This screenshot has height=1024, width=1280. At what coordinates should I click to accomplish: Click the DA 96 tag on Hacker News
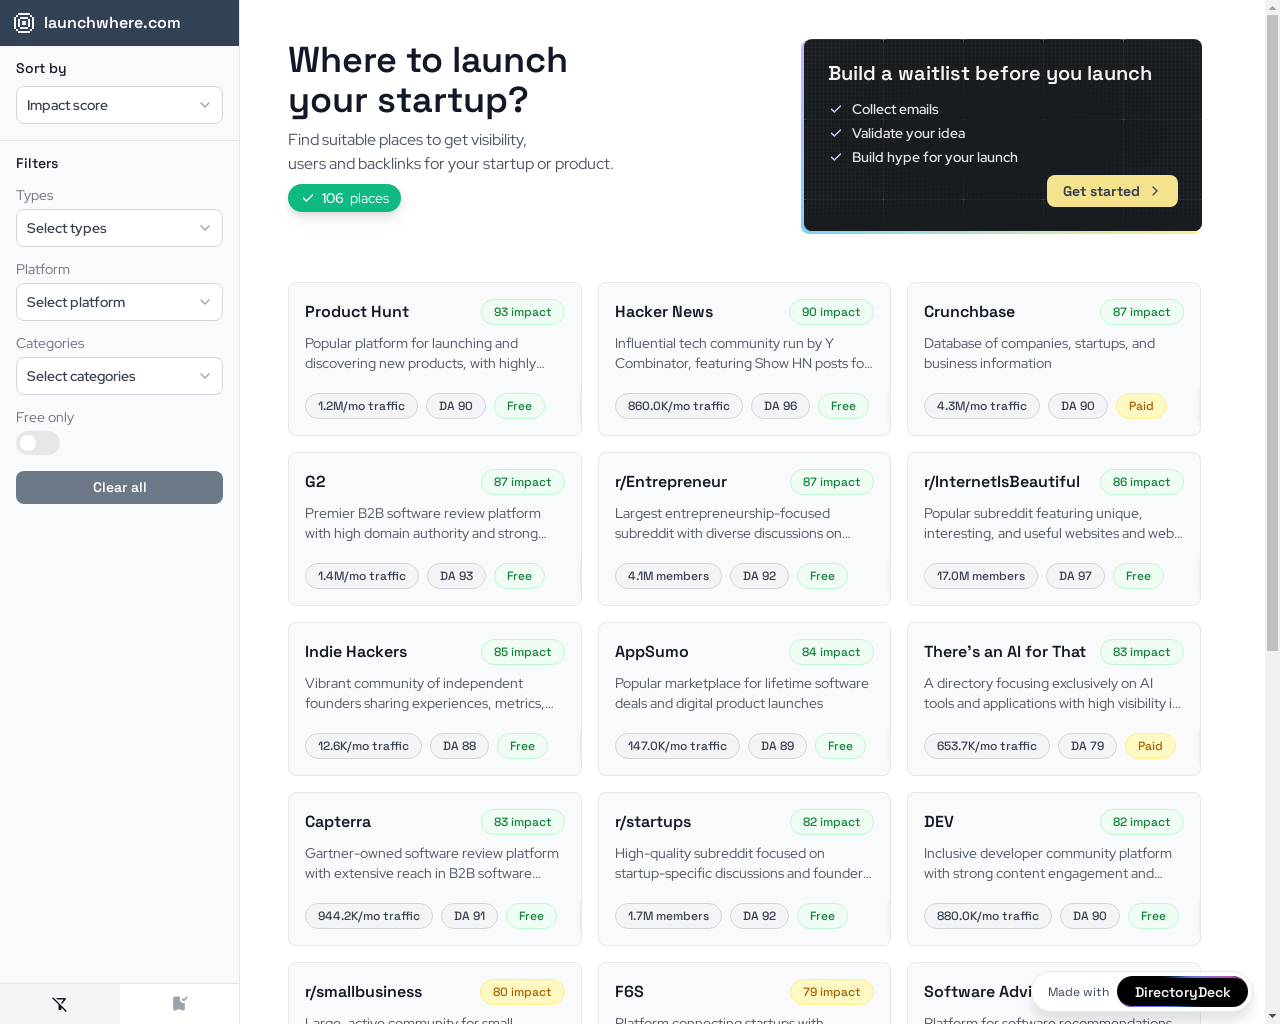[781, 406]
